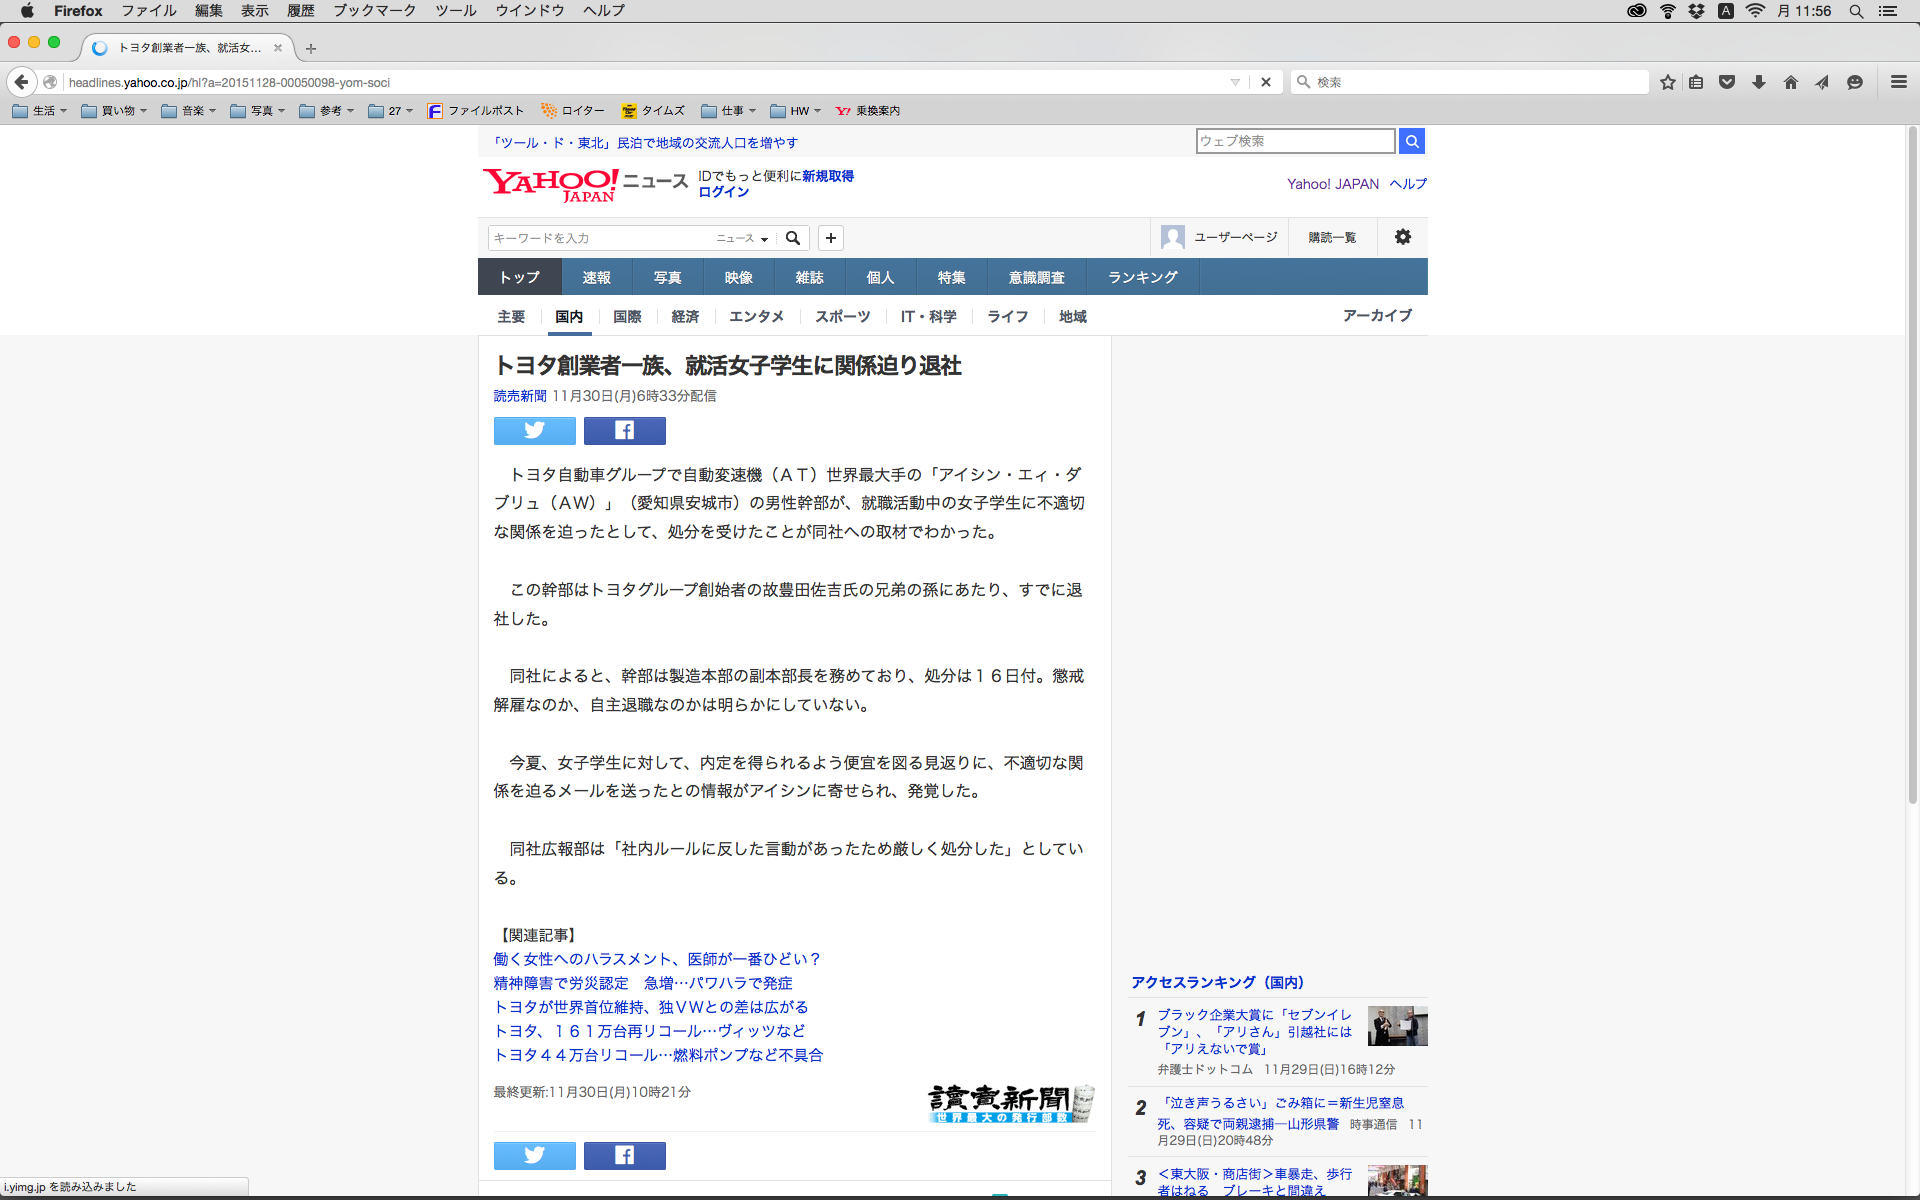Expand the 生活 bookmarks folder

[x=40, y=111]
